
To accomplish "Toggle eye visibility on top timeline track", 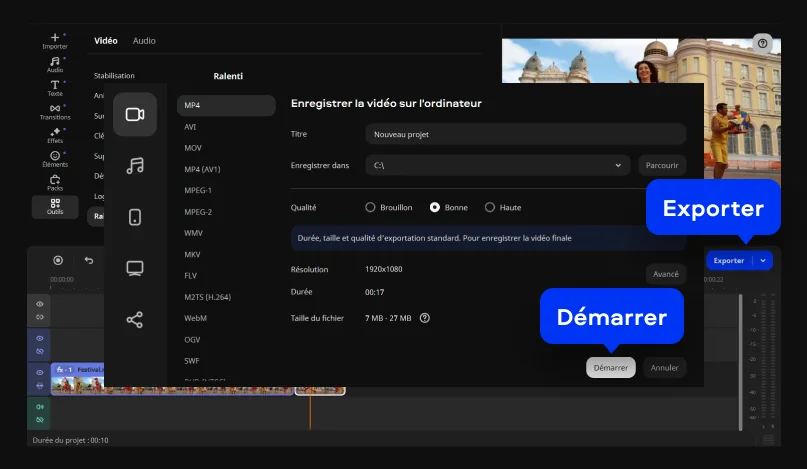I will tap(40, 304).
